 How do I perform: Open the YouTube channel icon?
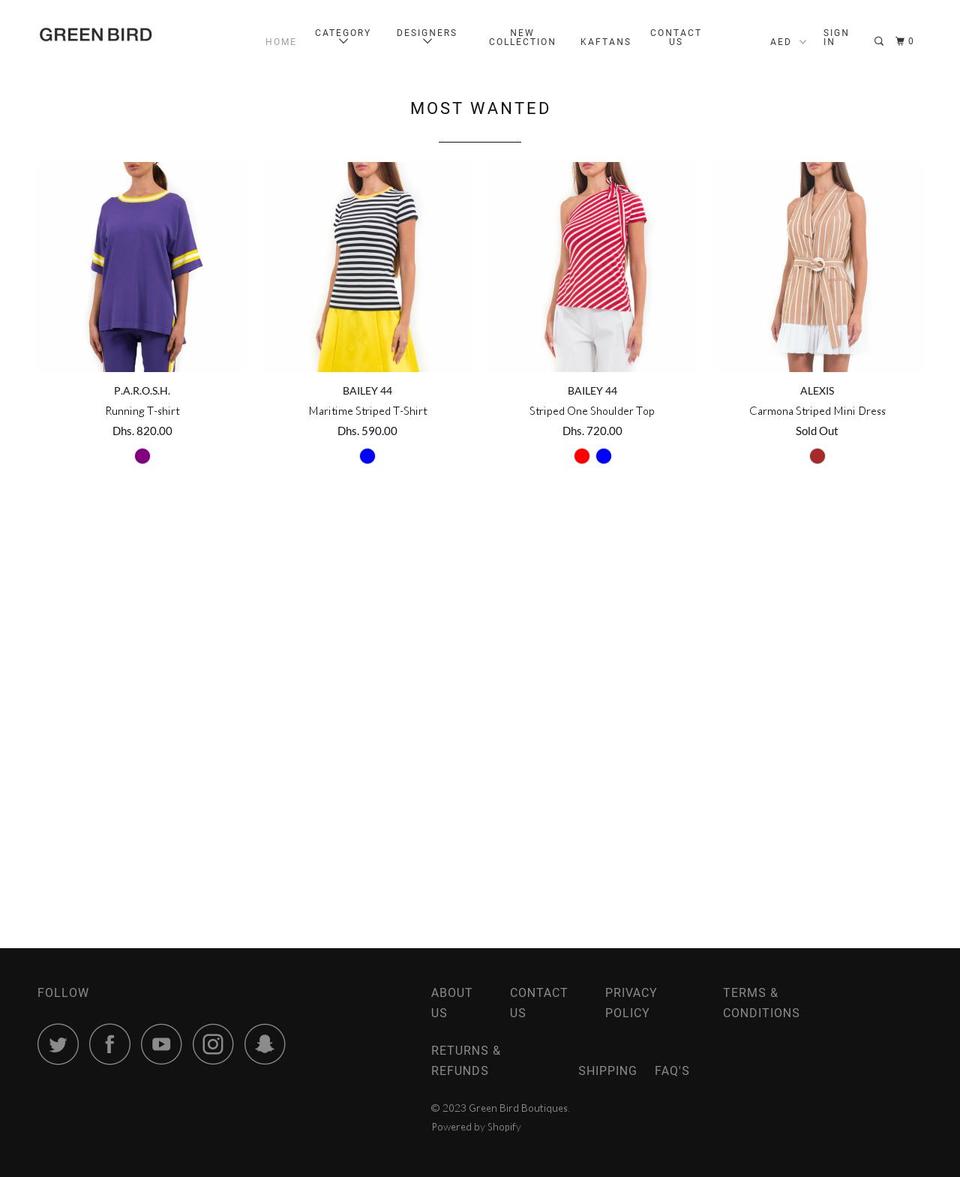click(x=161, y=1044)
